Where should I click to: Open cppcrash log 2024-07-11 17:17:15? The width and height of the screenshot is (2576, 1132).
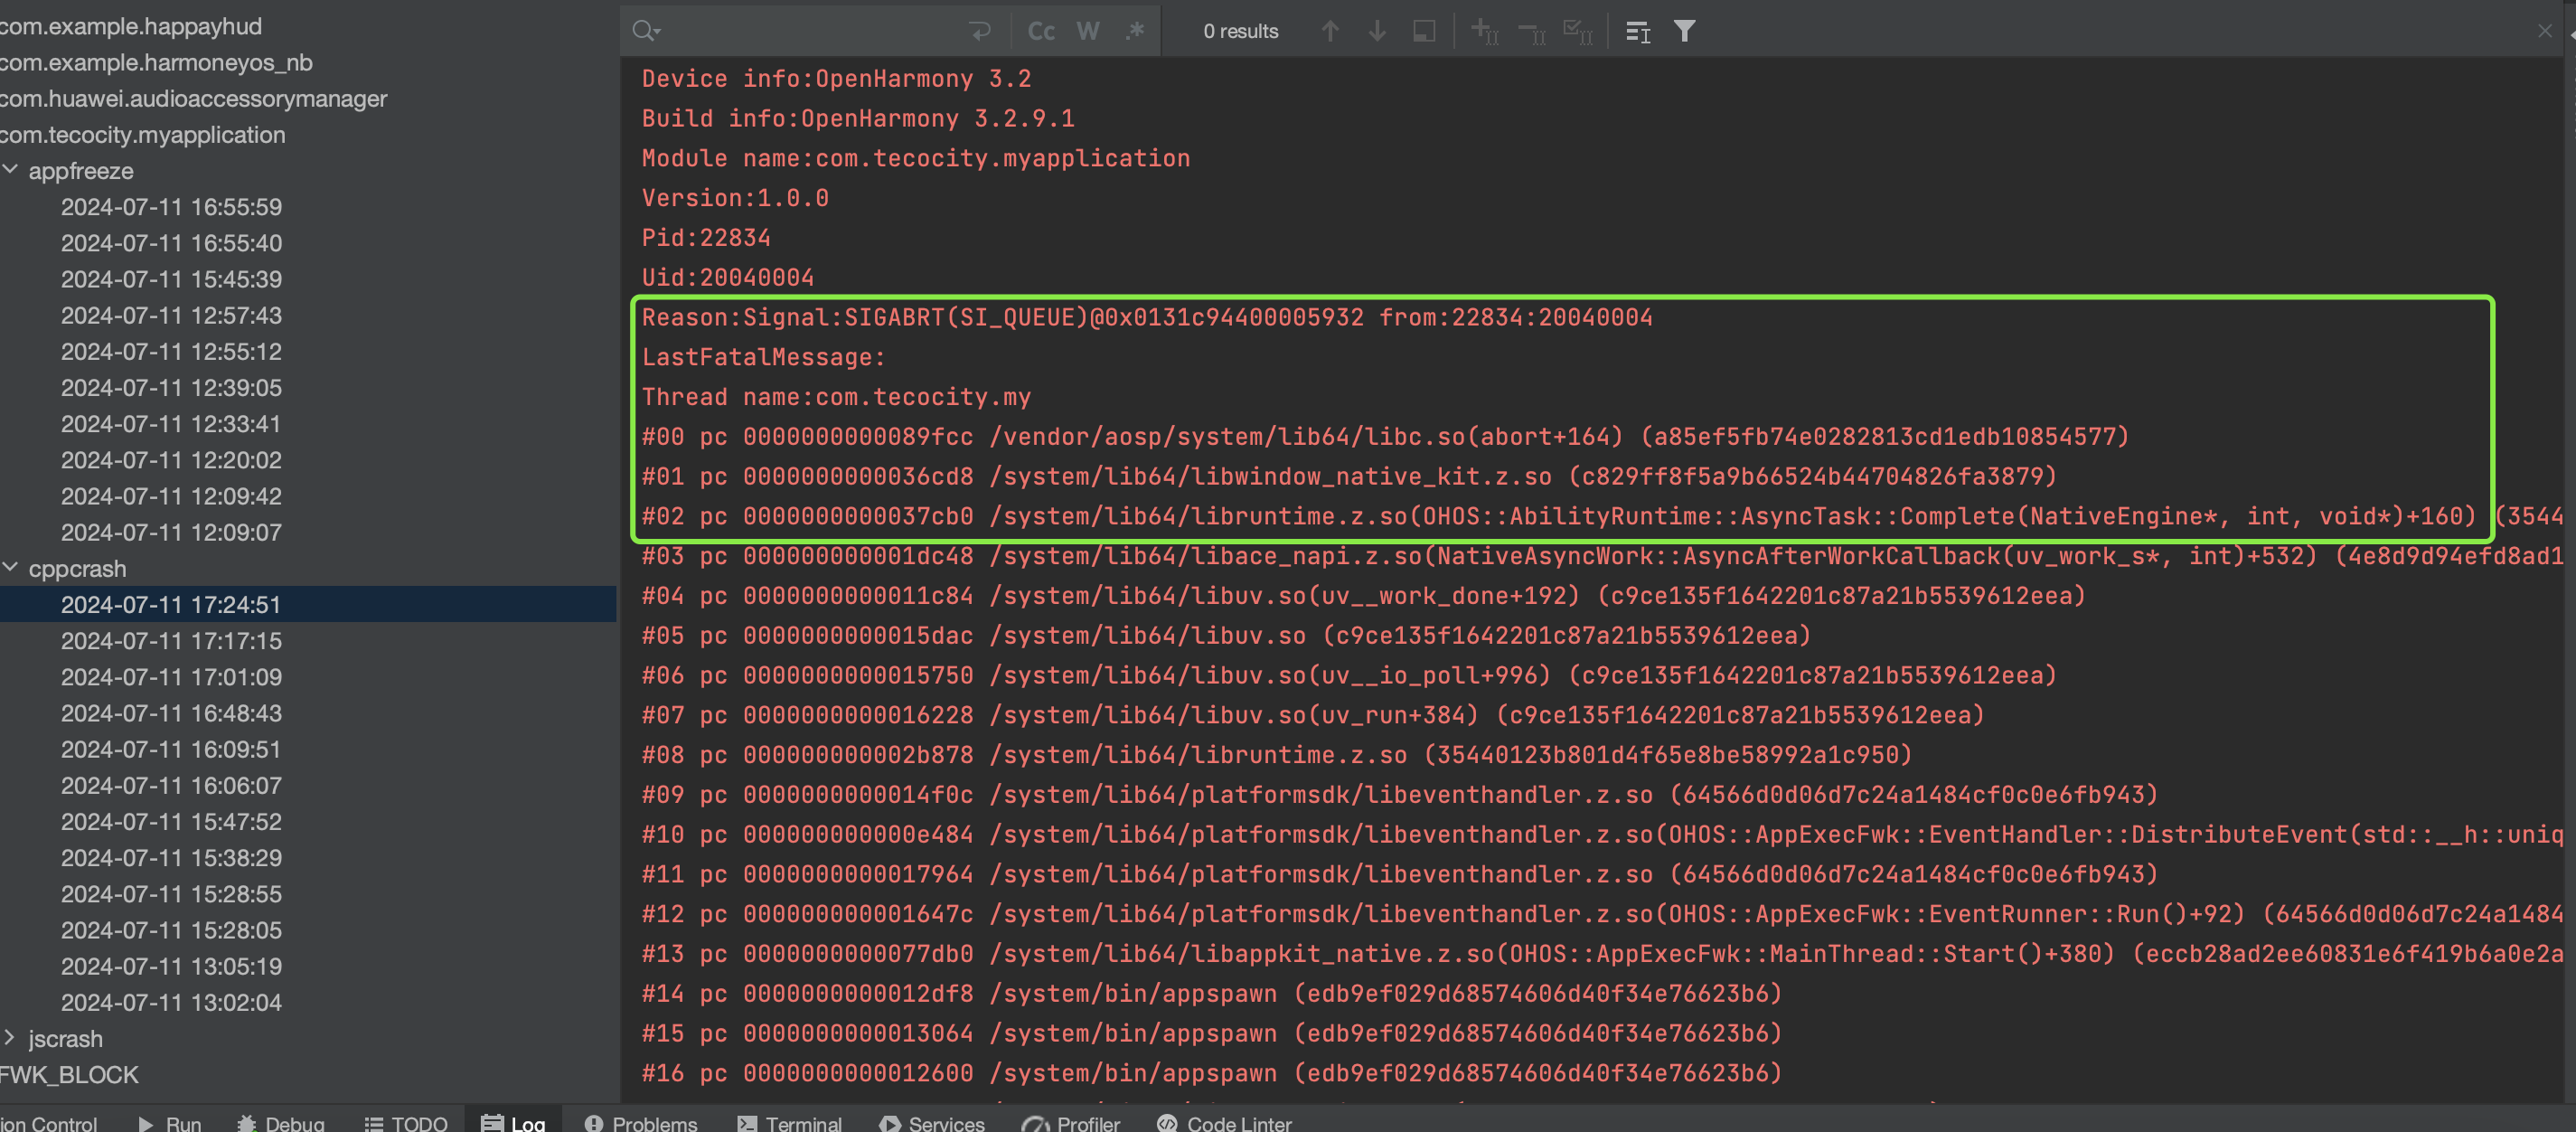click(171, 641)
